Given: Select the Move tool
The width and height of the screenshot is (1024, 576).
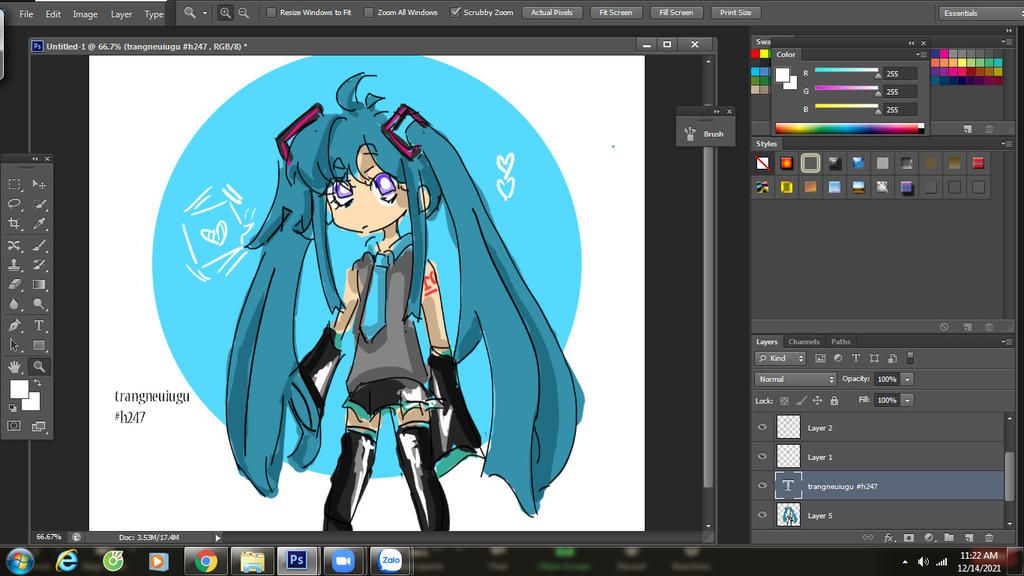Looking at the screenshot, I should pos(39,185).
